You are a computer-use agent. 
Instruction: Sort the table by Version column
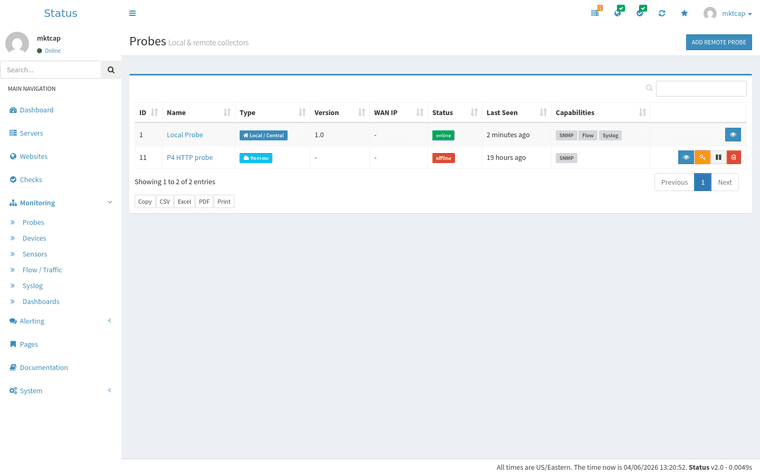click(x=340, y=112)
